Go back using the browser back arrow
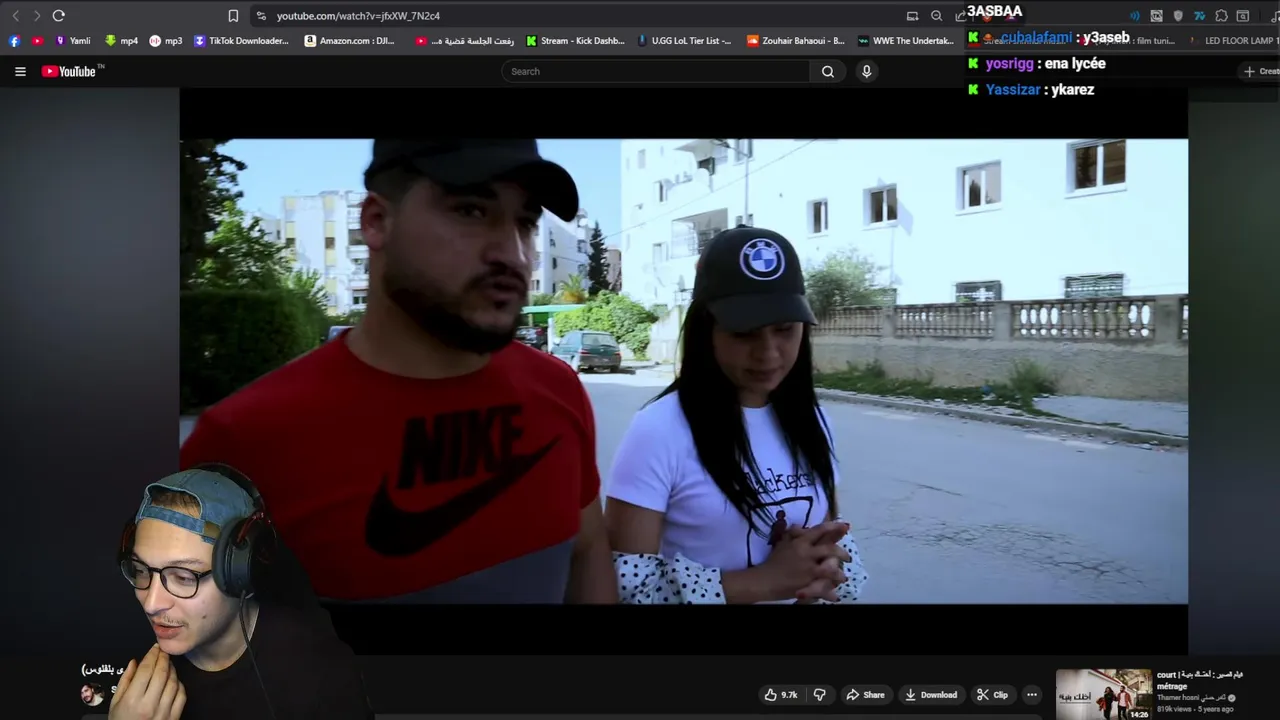The image size is (1280, 720). 15,16
